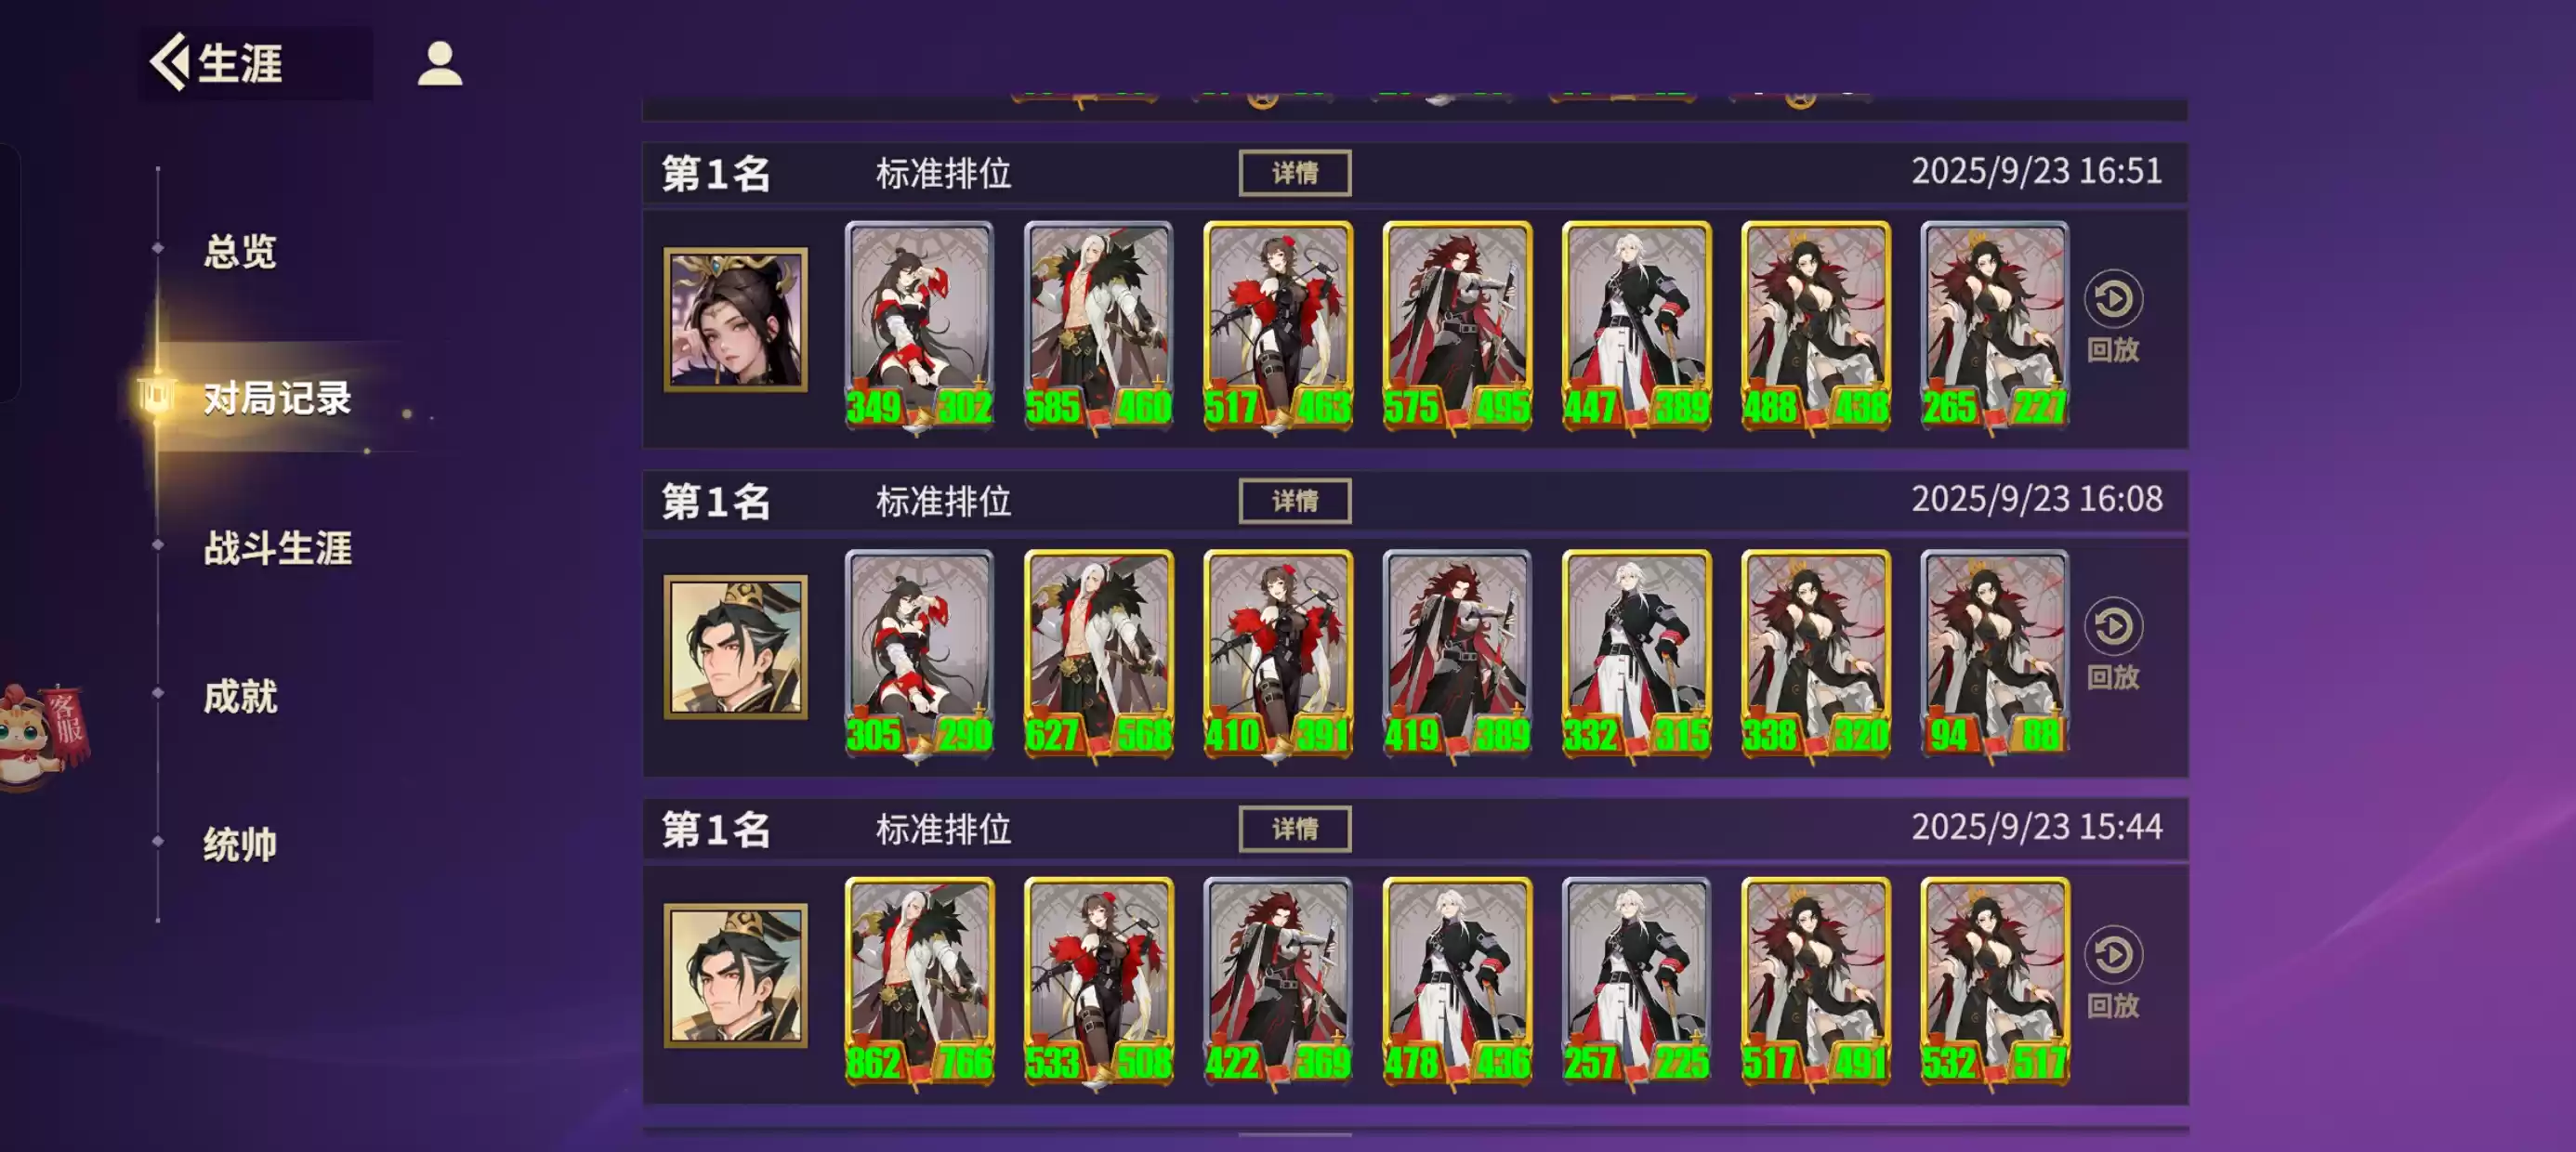Open the 总览 overview tab
The height and width of the screenshot is (1152, 2576).
coord(240,251)
